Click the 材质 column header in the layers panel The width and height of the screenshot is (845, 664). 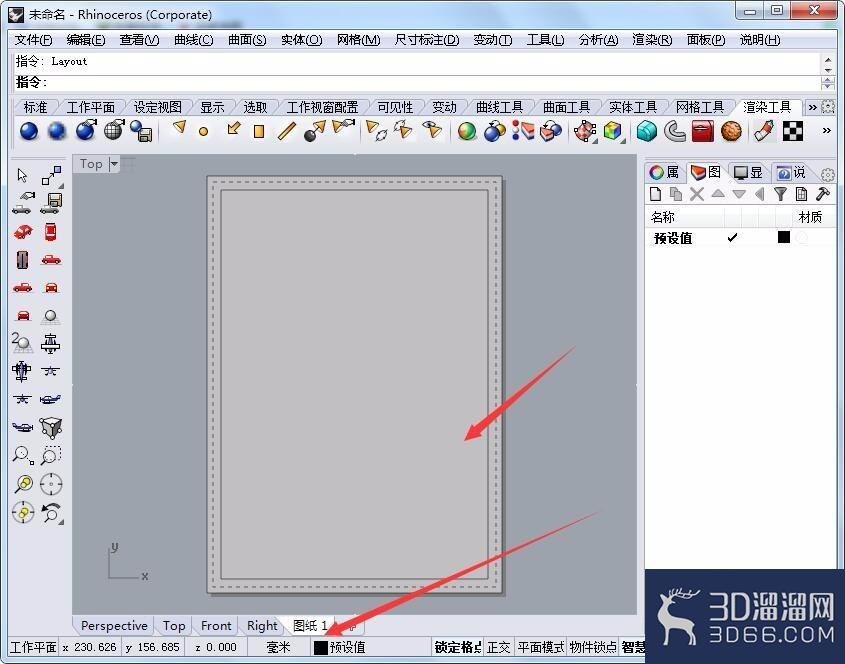tap(811, 217)
